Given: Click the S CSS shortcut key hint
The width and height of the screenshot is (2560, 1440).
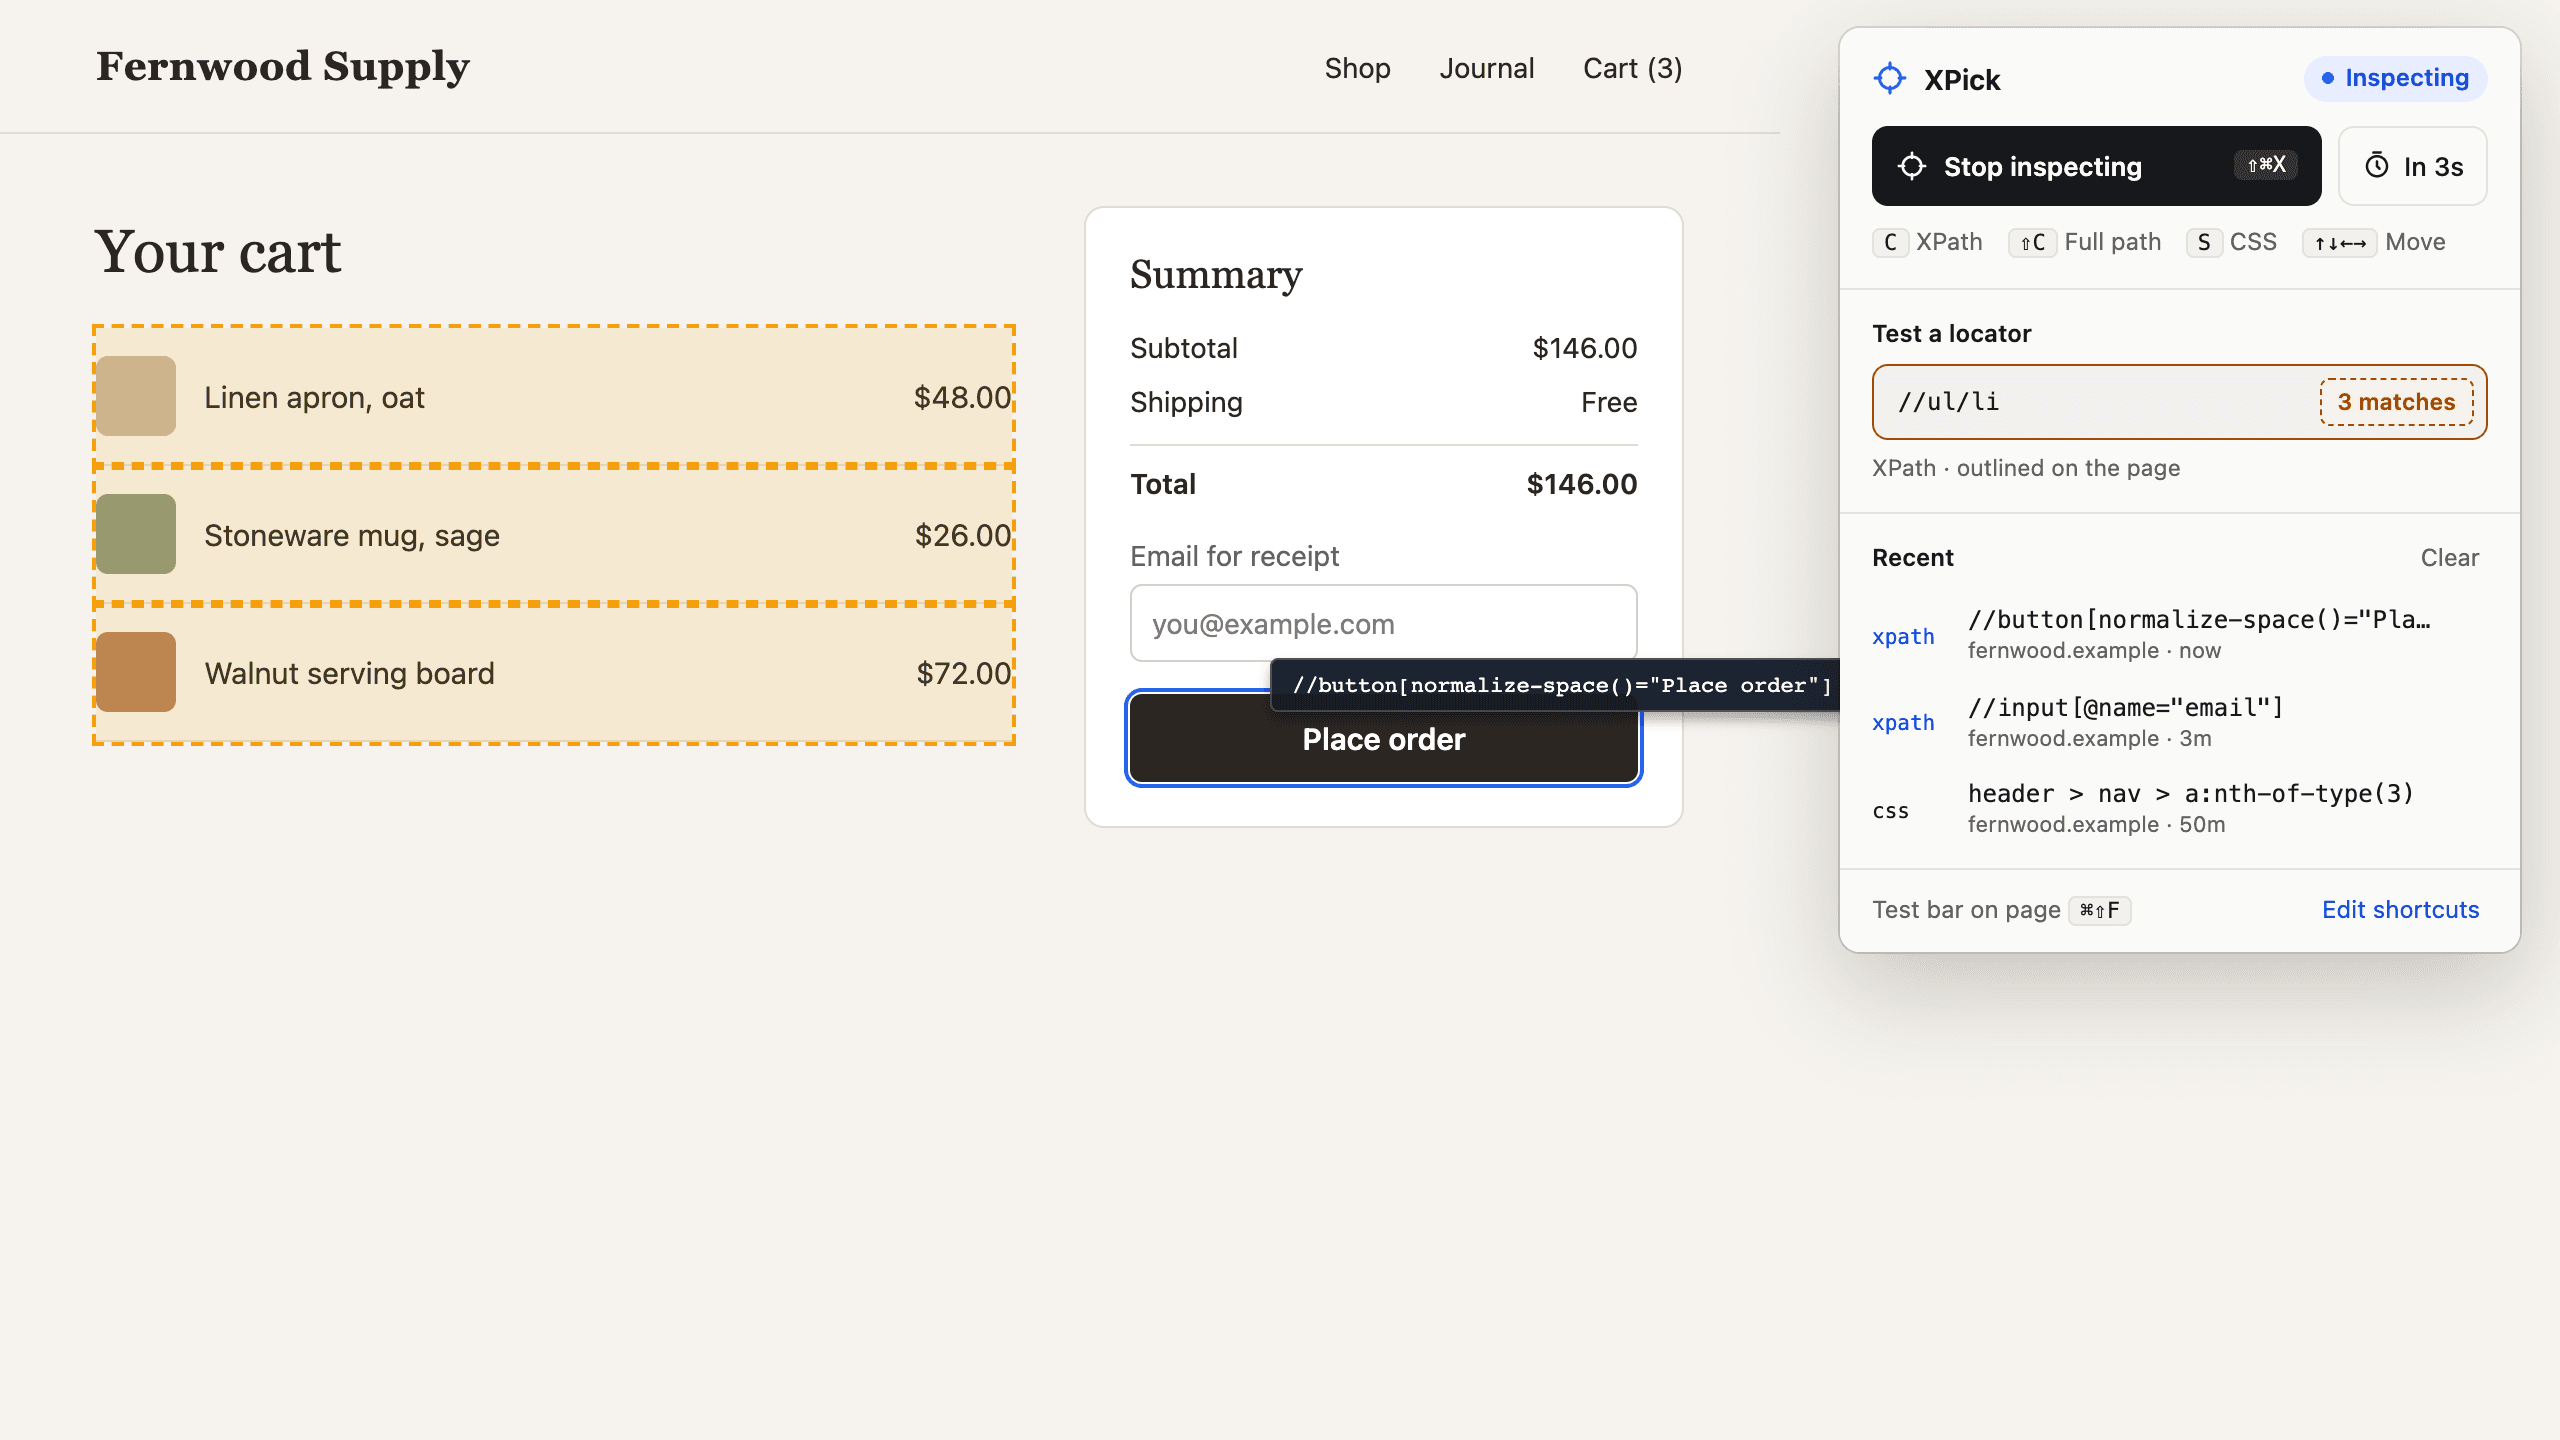Looking at the screenshot, I should [2231, 242].
